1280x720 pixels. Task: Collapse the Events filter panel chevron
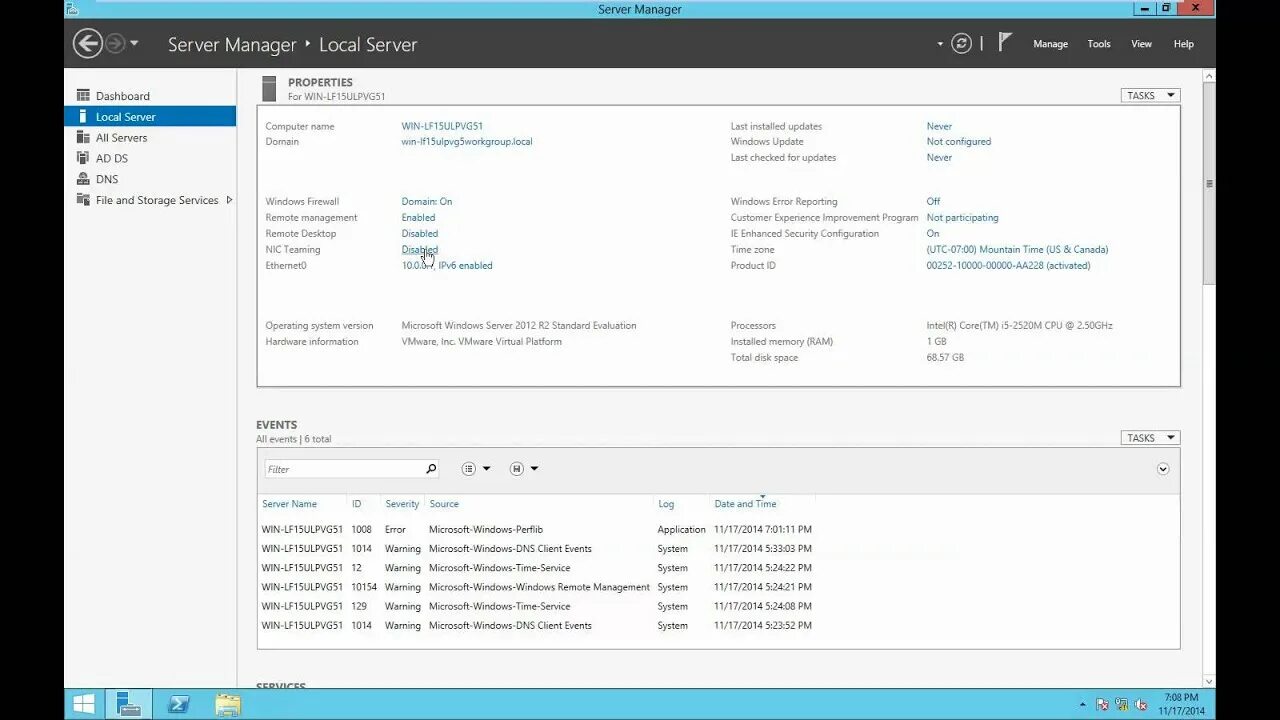[x=1162, y=468]
